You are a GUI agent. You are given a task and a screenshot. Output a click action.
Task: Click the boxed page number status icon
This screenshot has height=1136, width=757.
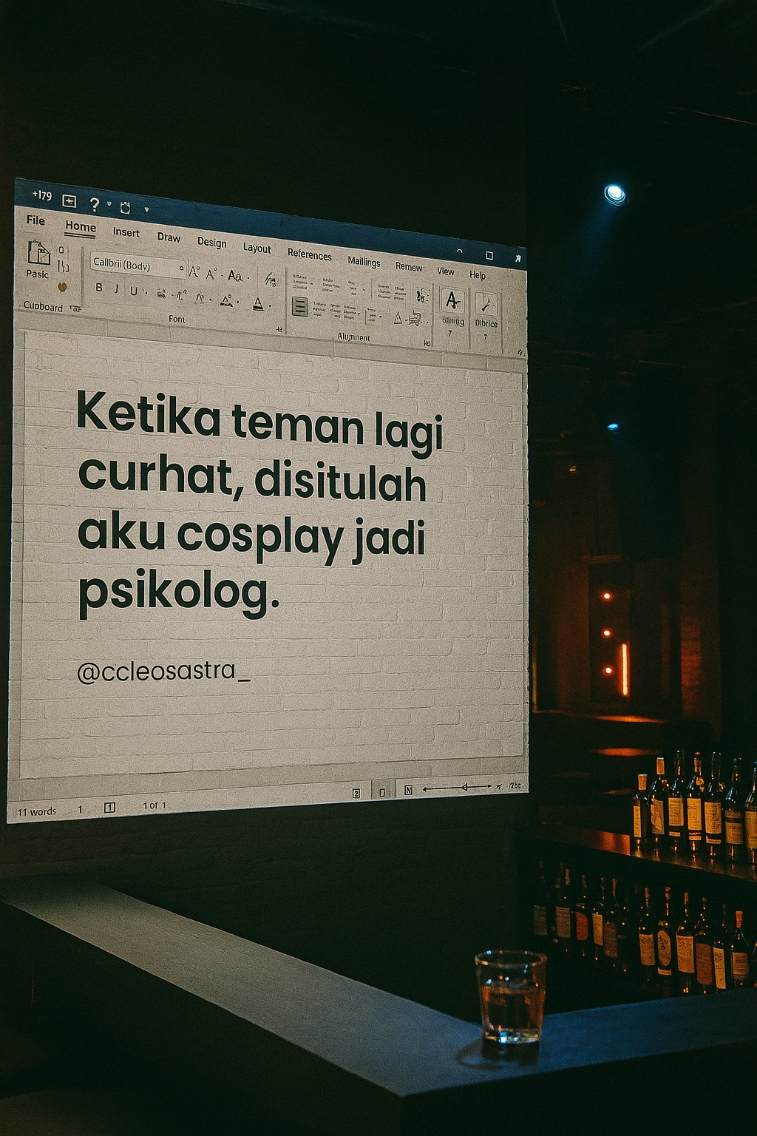pos(109,807)
